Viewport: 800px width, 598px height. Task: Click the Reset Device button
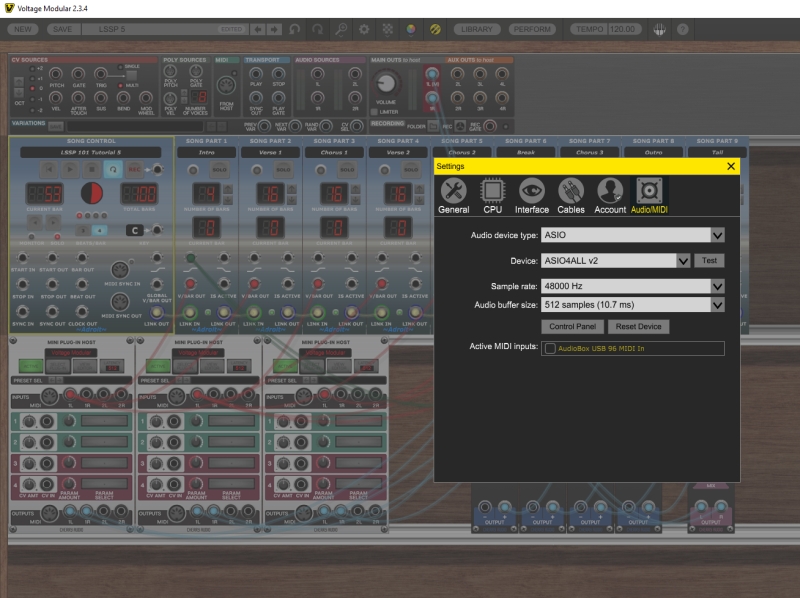638,327
